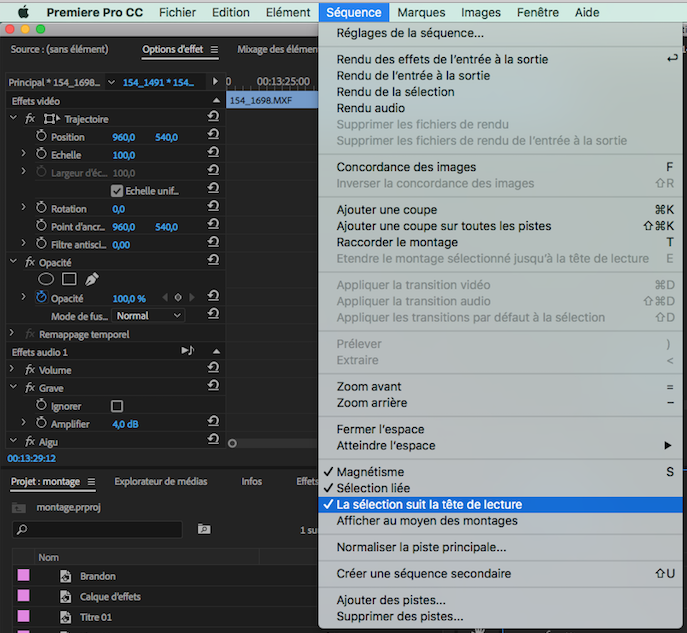This screenshot has width=687, height=633.
Task: Open the Projet montage panel menu
Action: click(91, 482)
